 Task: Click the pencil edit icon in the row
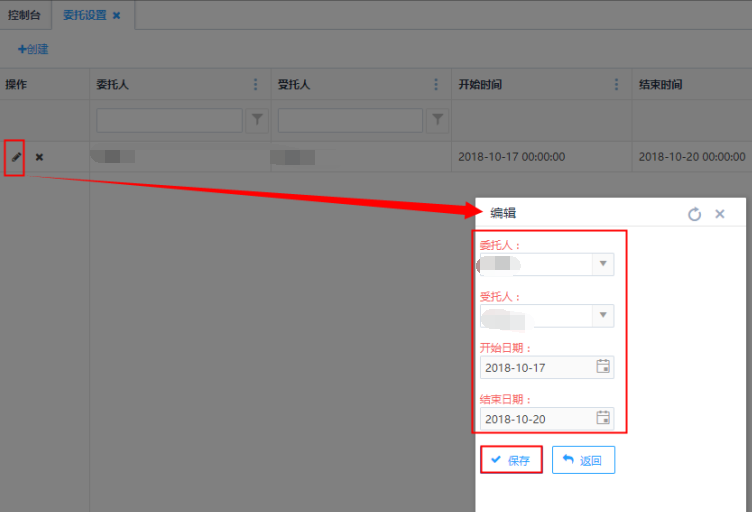tap(15, 157)
